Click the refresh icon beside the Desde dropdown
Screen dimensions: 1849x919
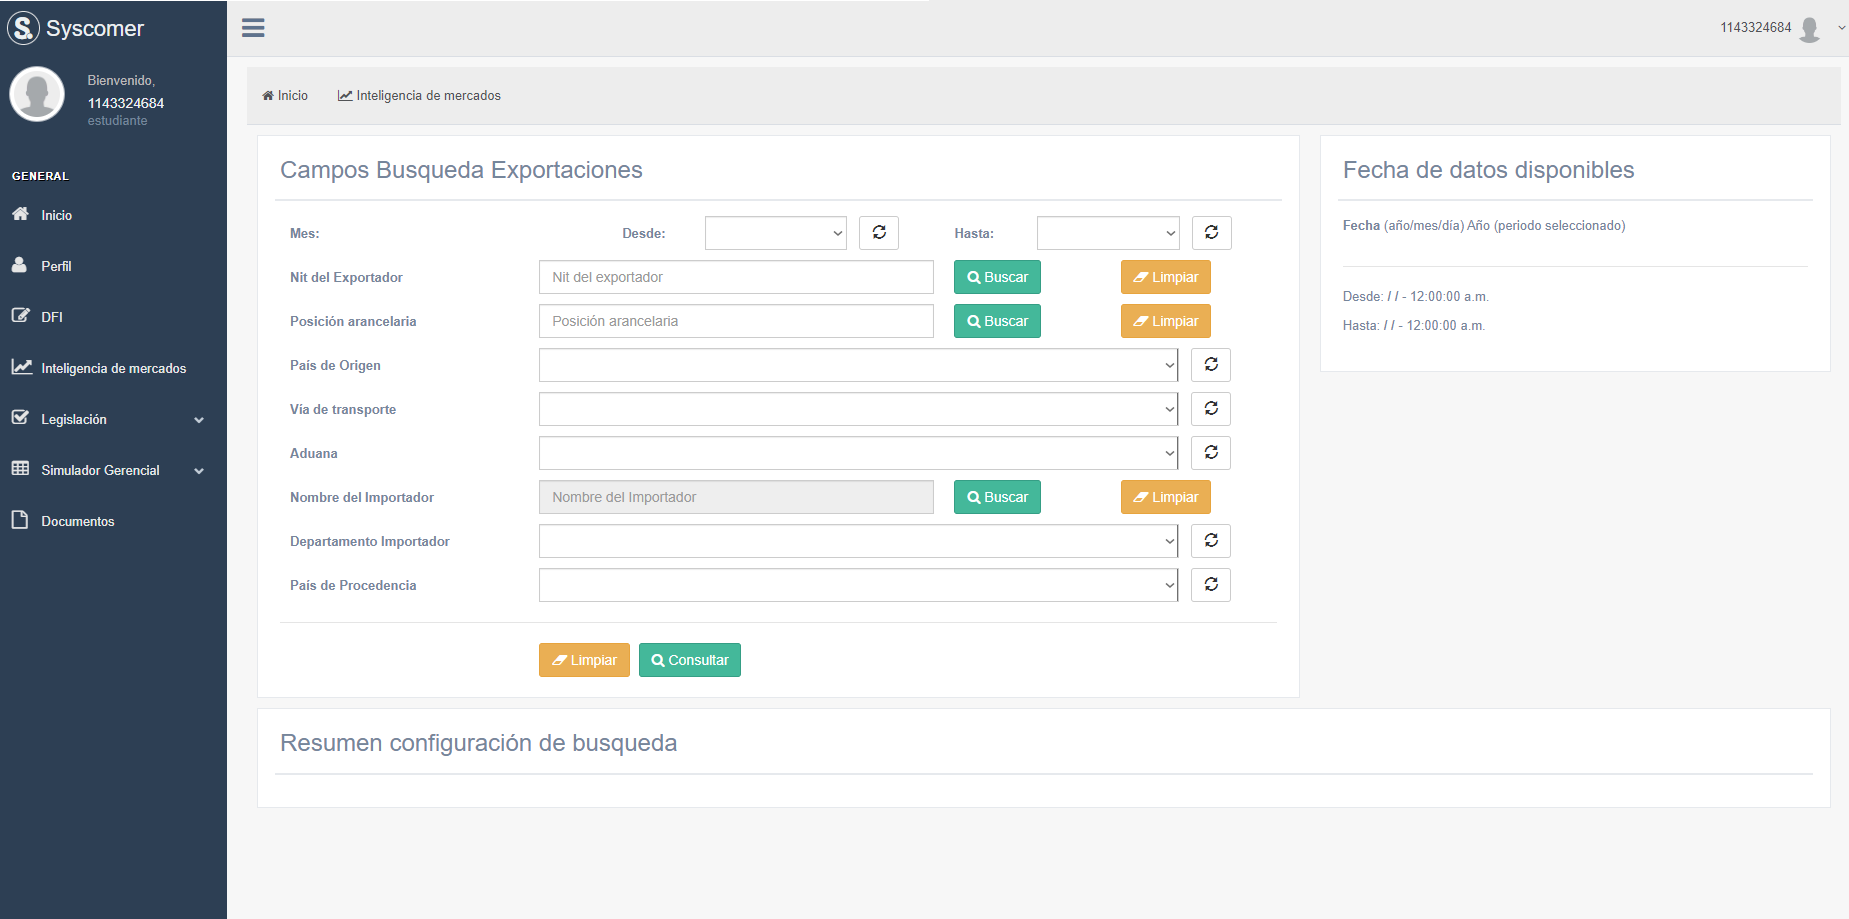click(878, 233)
